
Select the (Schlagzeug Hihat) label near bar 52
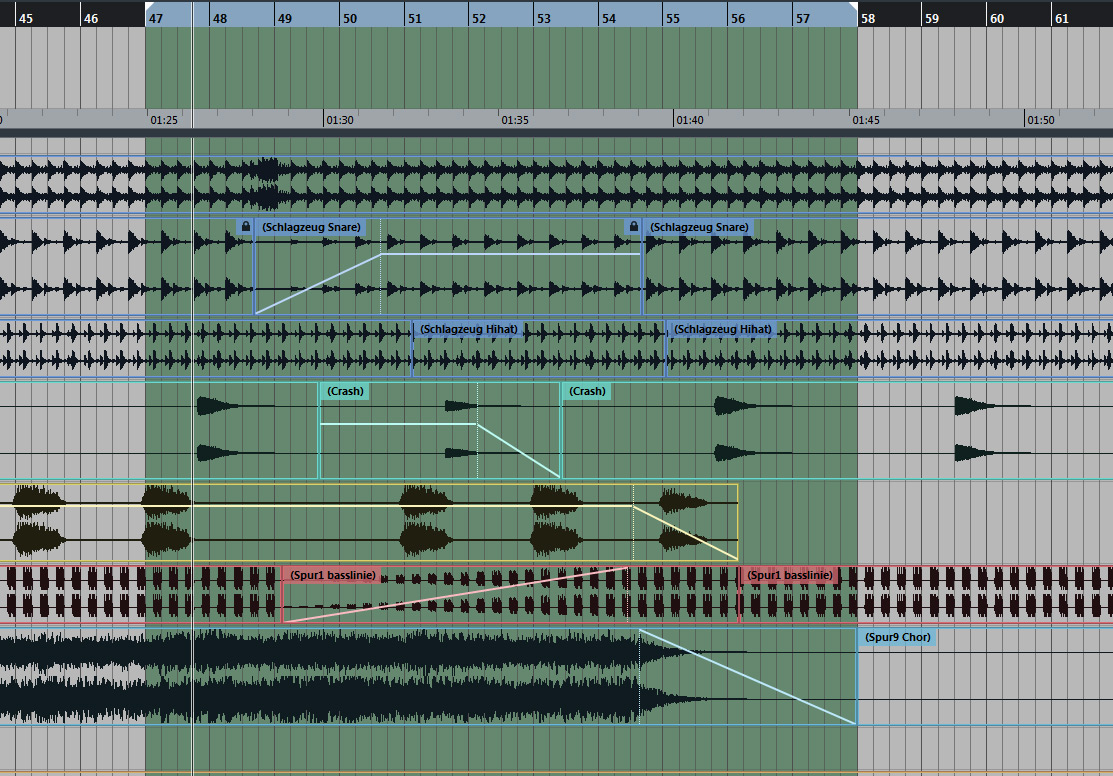click(468, 329)
